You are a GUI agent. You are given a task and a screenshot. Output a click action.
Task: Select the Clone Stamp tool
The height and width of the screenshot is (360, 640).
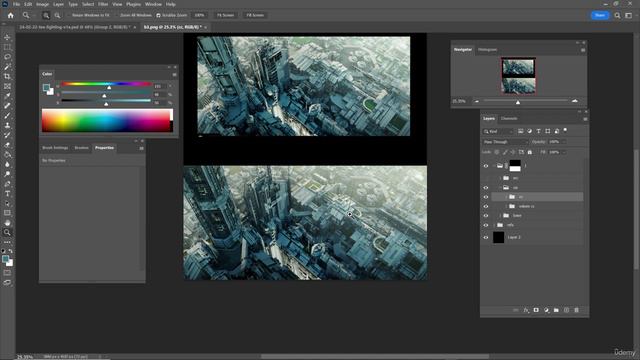(7, 125)
